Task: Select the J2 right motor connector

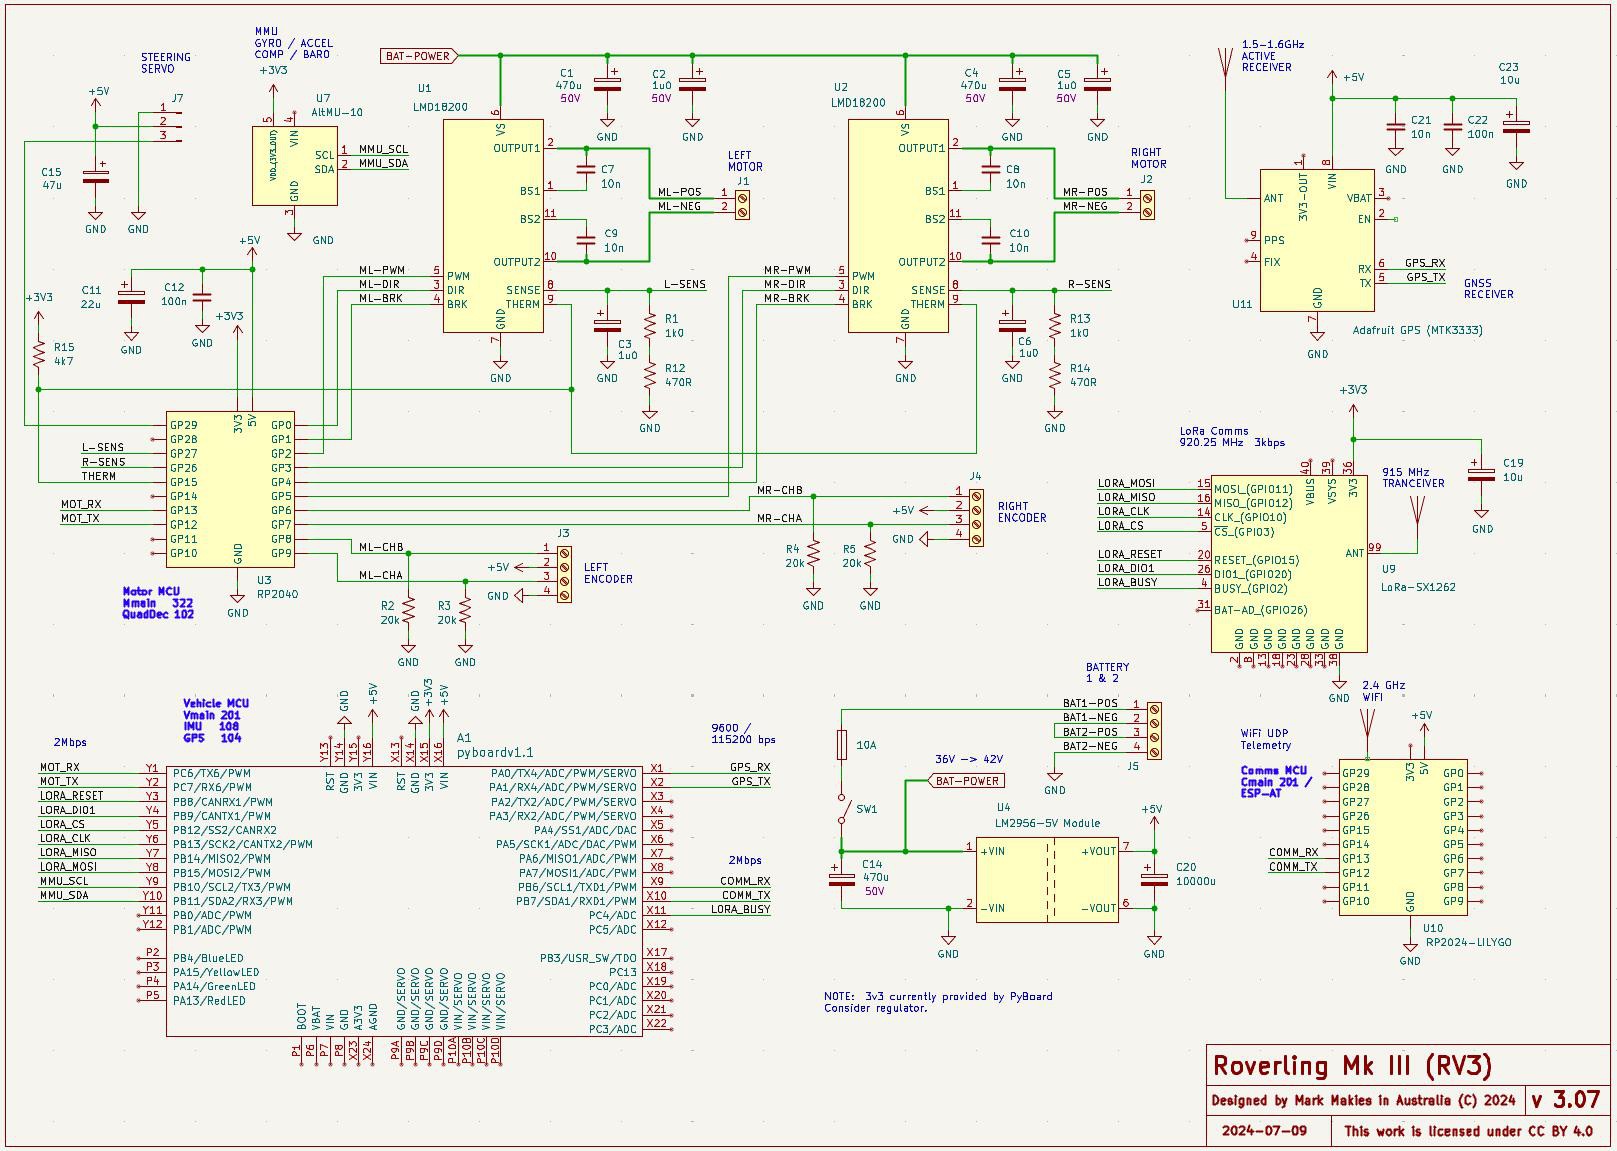Action: tap(1147, 204)
